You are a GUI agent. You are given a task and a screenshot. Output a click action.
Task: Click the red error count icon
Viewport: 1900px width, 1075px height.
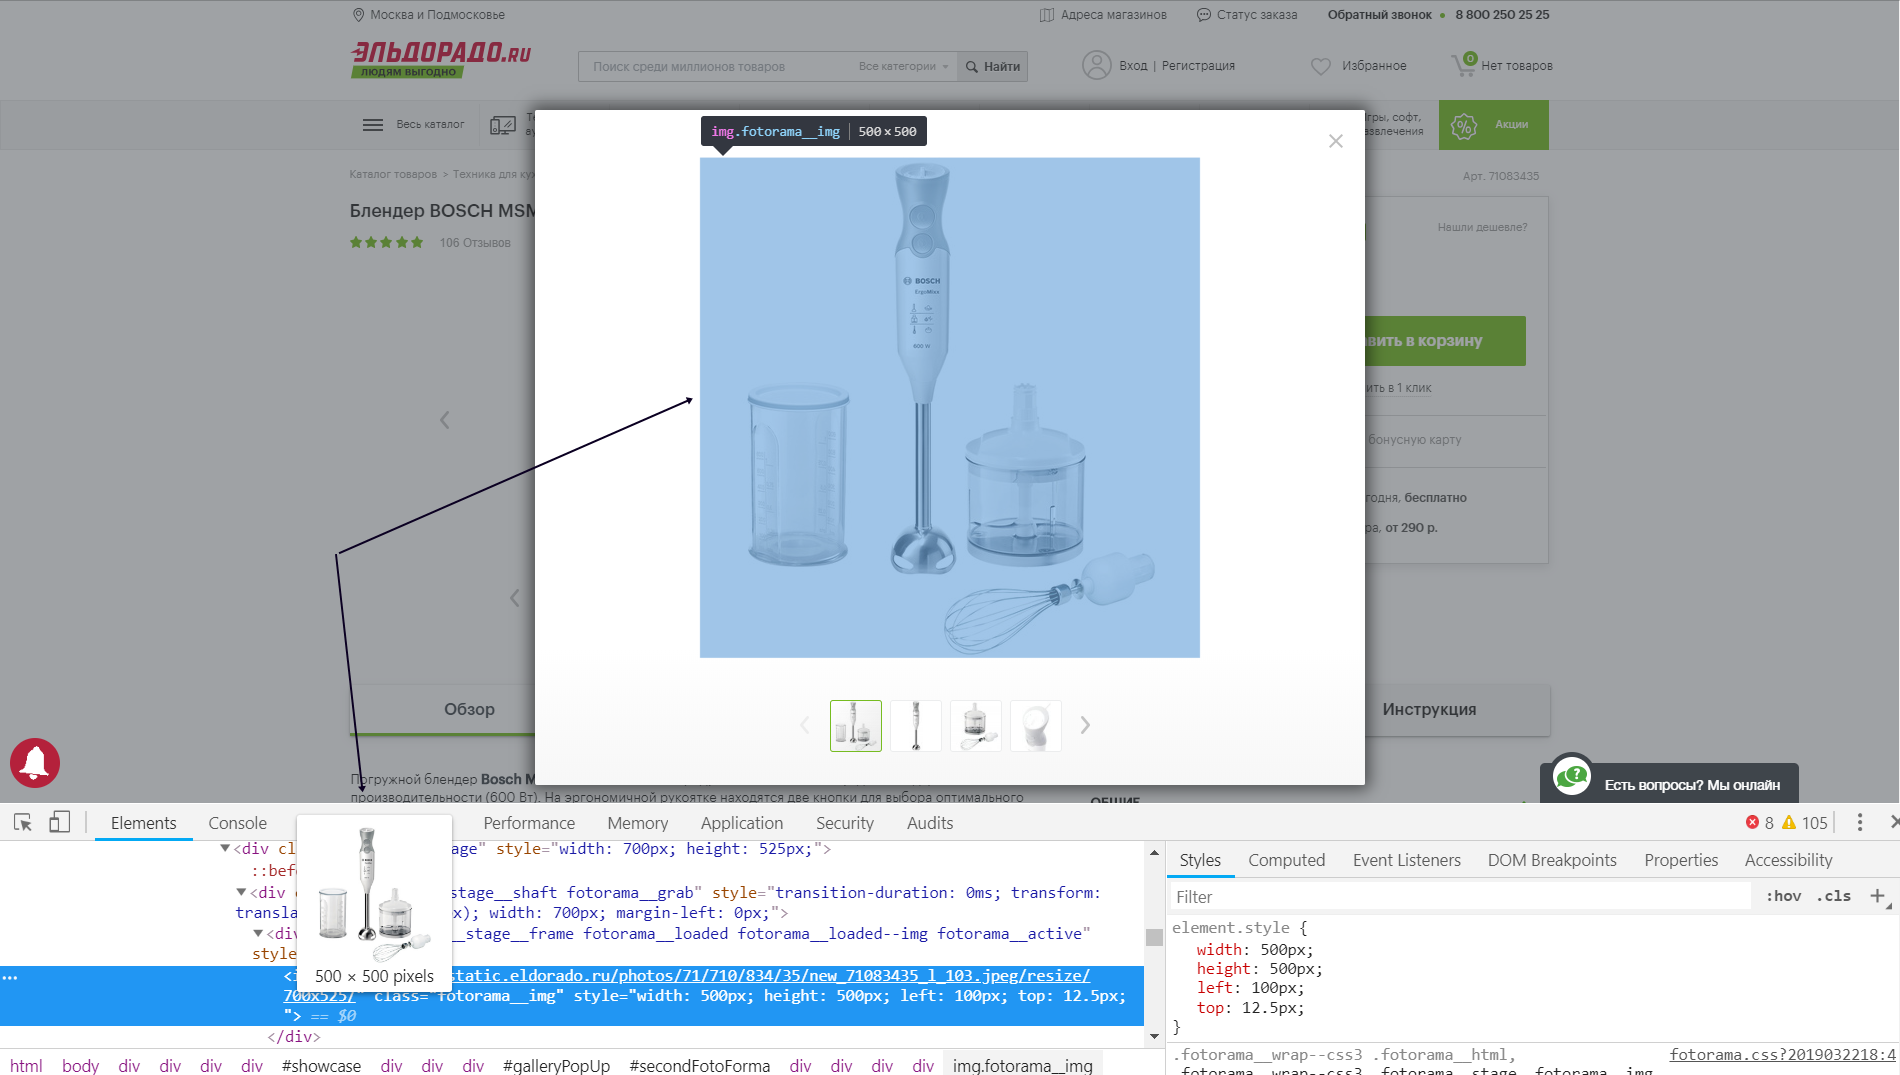(x=1752, y=822)
